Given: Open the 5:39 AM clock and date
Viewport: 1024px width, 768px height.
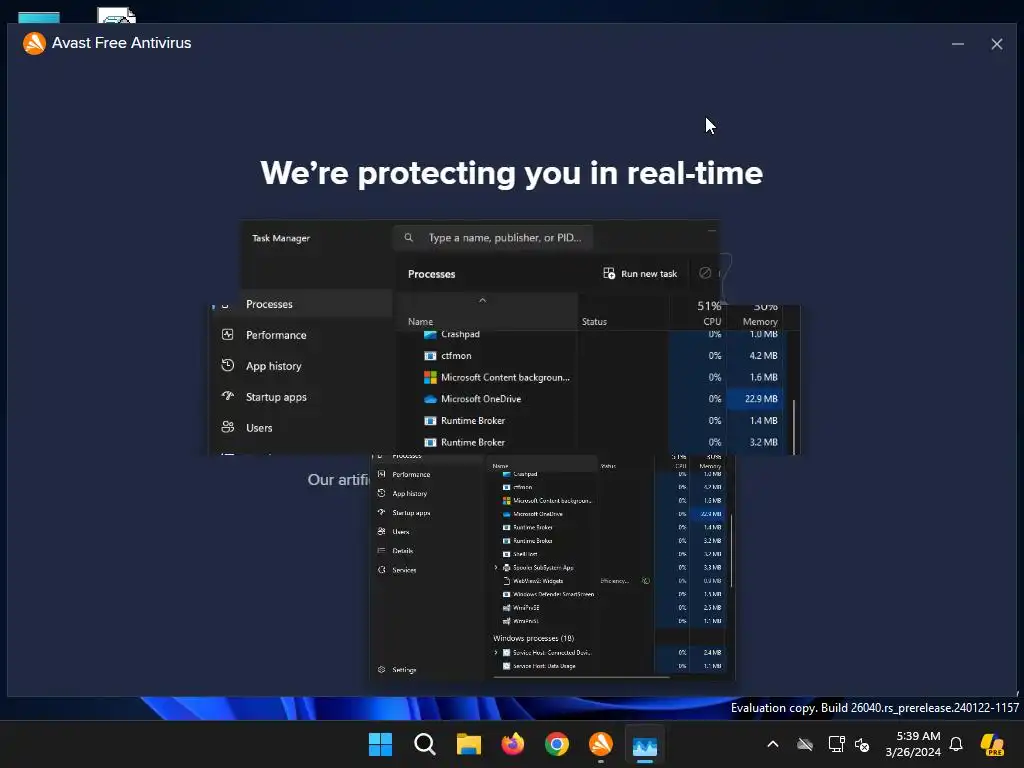Looking at the screenshot, I should pyautogui.click(x=913, y=744).
